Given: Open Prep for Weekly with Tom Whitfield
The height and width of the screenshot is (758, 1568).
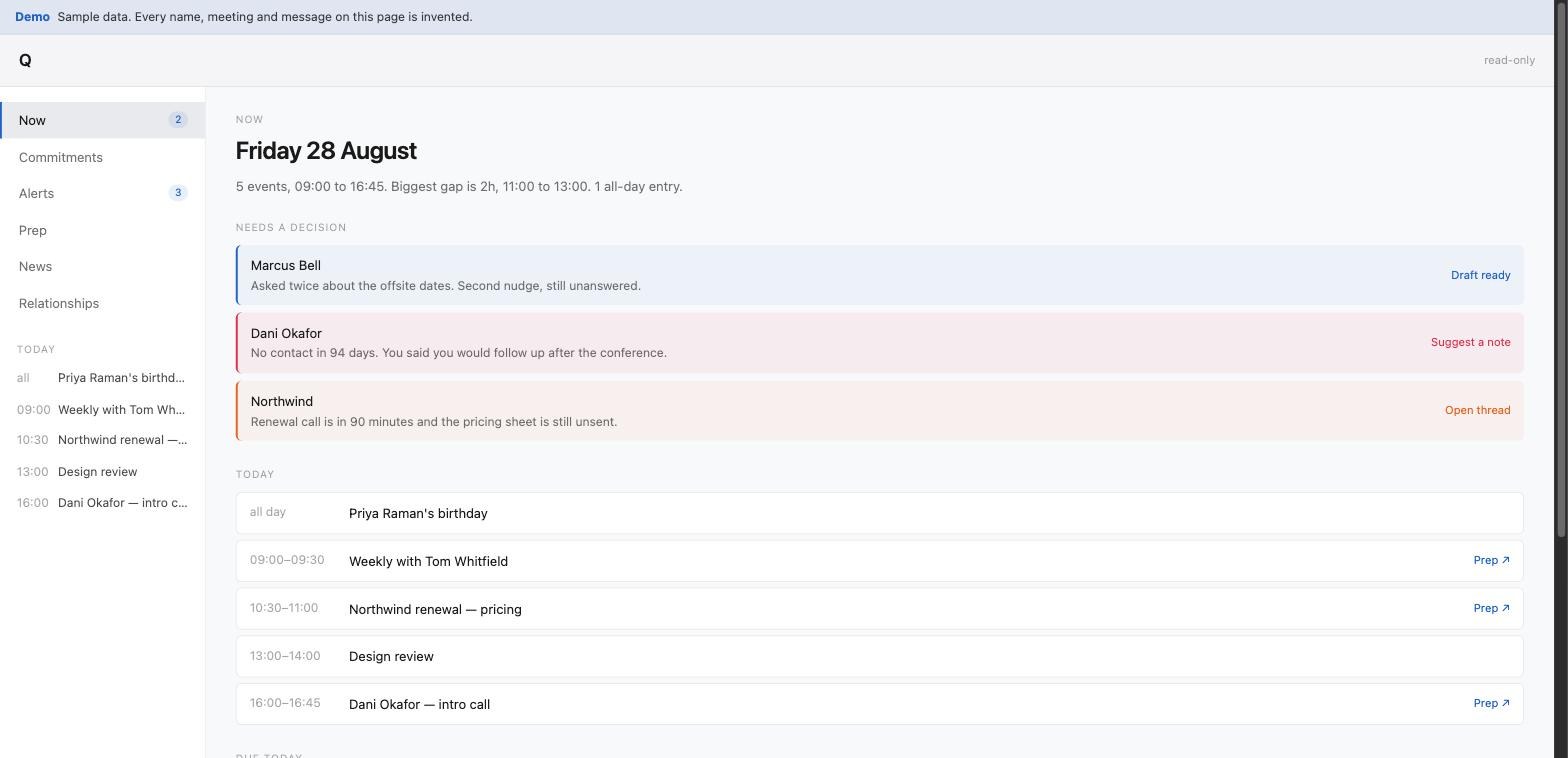Looking at the screenshot, I should [x=1491, y=561].
